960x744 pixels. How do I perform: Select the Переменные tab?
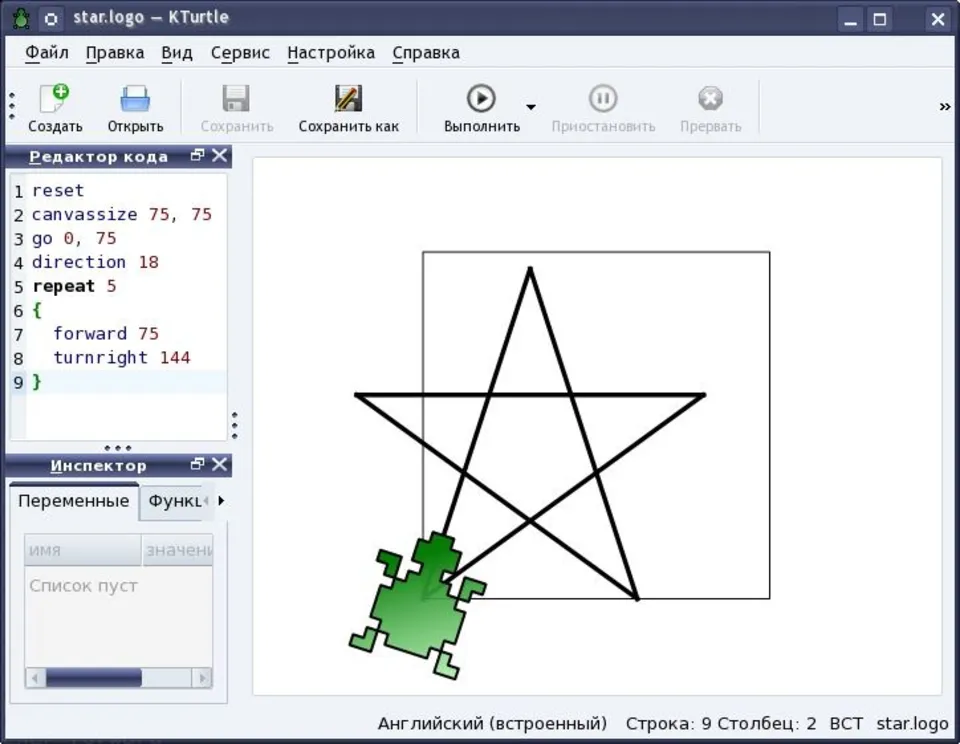(73, 501)
